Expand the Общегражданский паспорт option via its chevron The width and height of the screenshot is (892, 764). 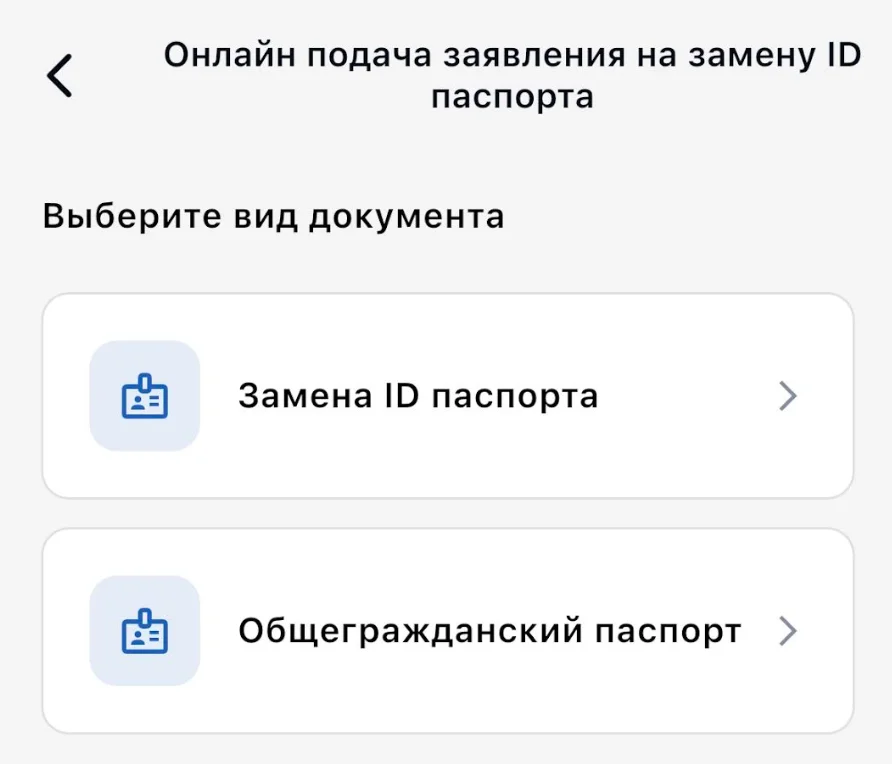(x=789, y=631)
